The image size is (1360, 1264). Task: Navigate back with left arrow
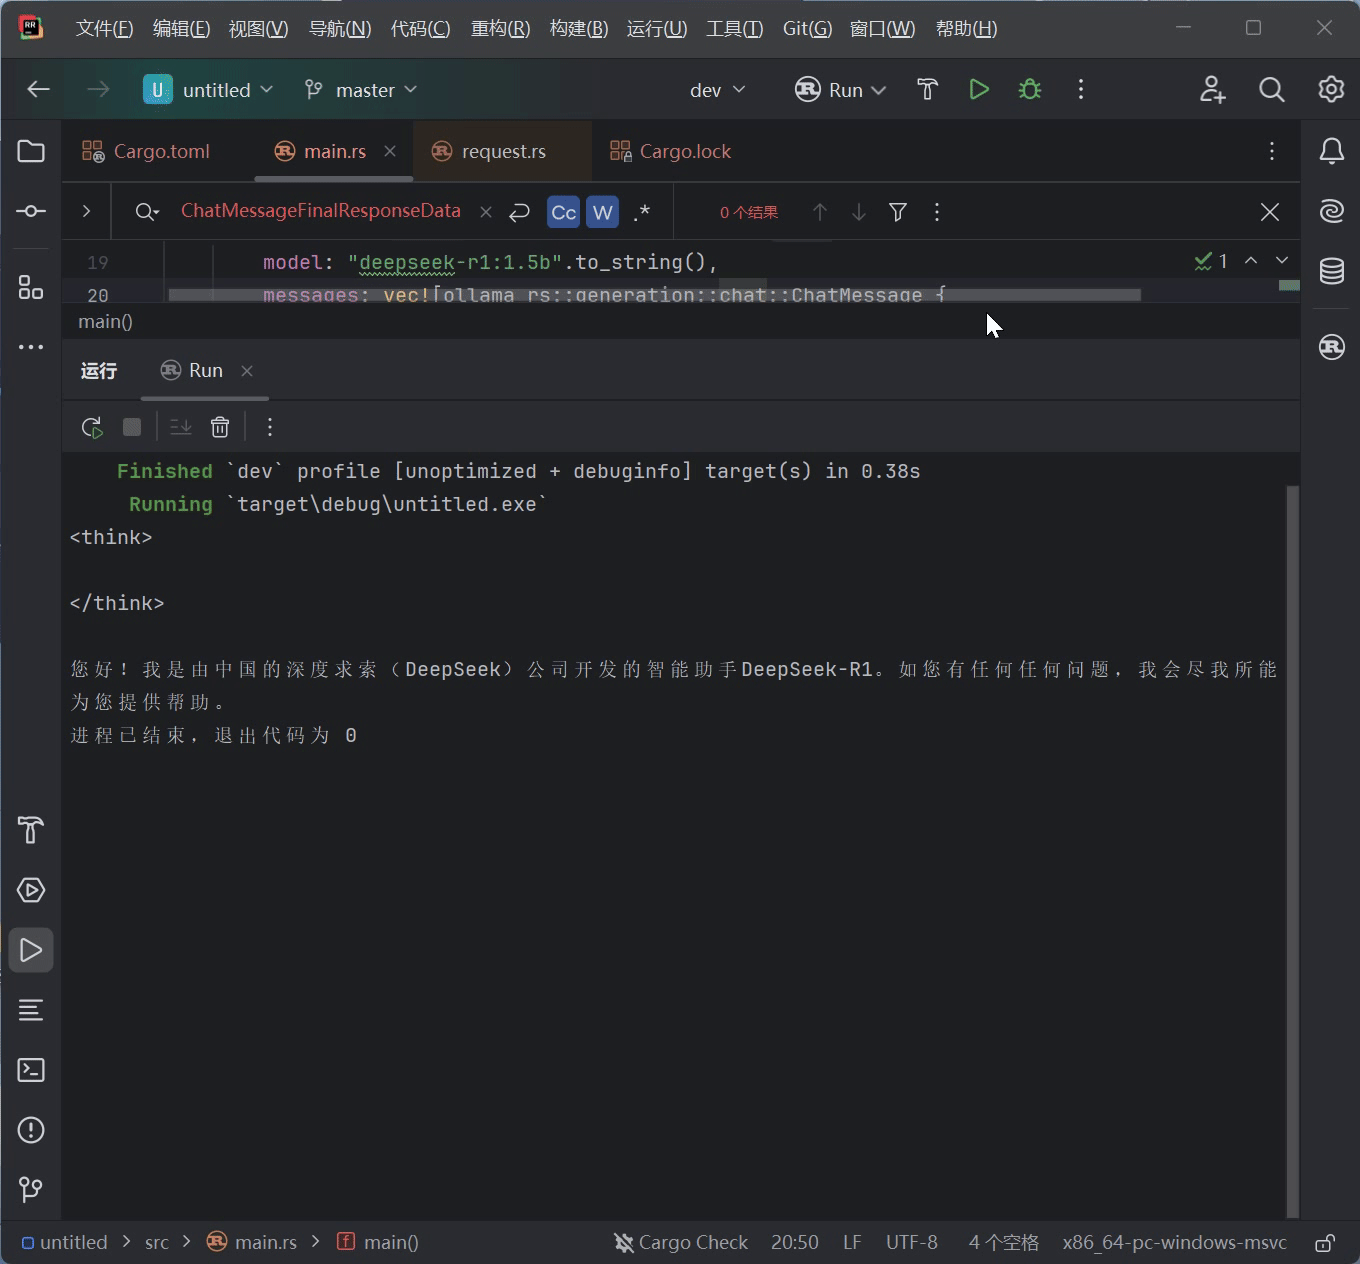(39, 90)
